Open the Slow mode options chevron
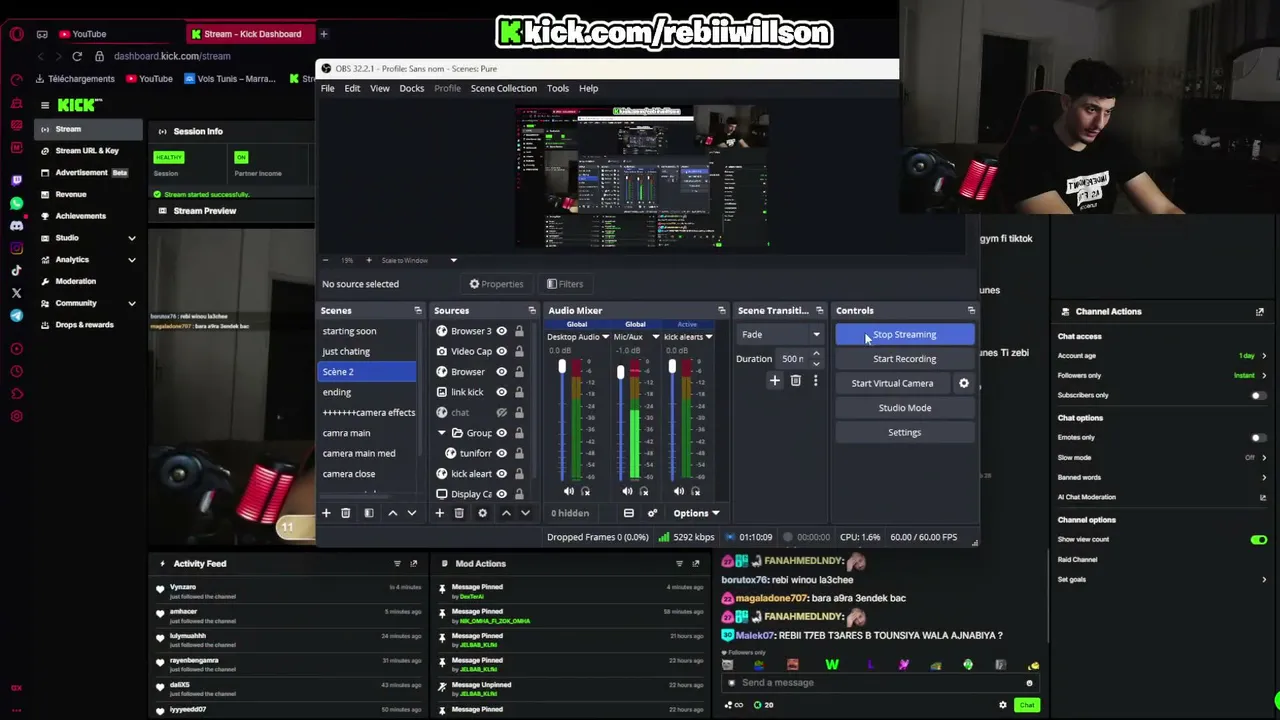The image size is (1280, 720). pos(1264,457)
